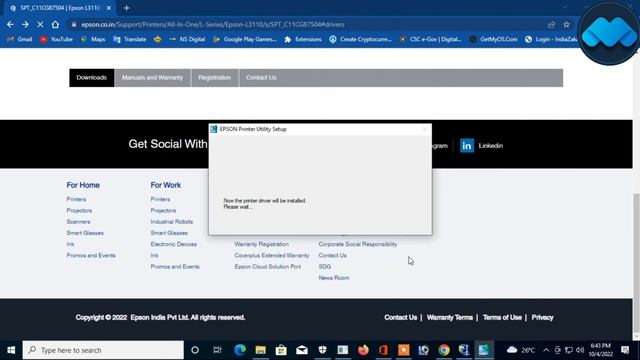The image size is (640, 360).
Task: Open Microsoft Store from taskbar
Action: (281, 350)
